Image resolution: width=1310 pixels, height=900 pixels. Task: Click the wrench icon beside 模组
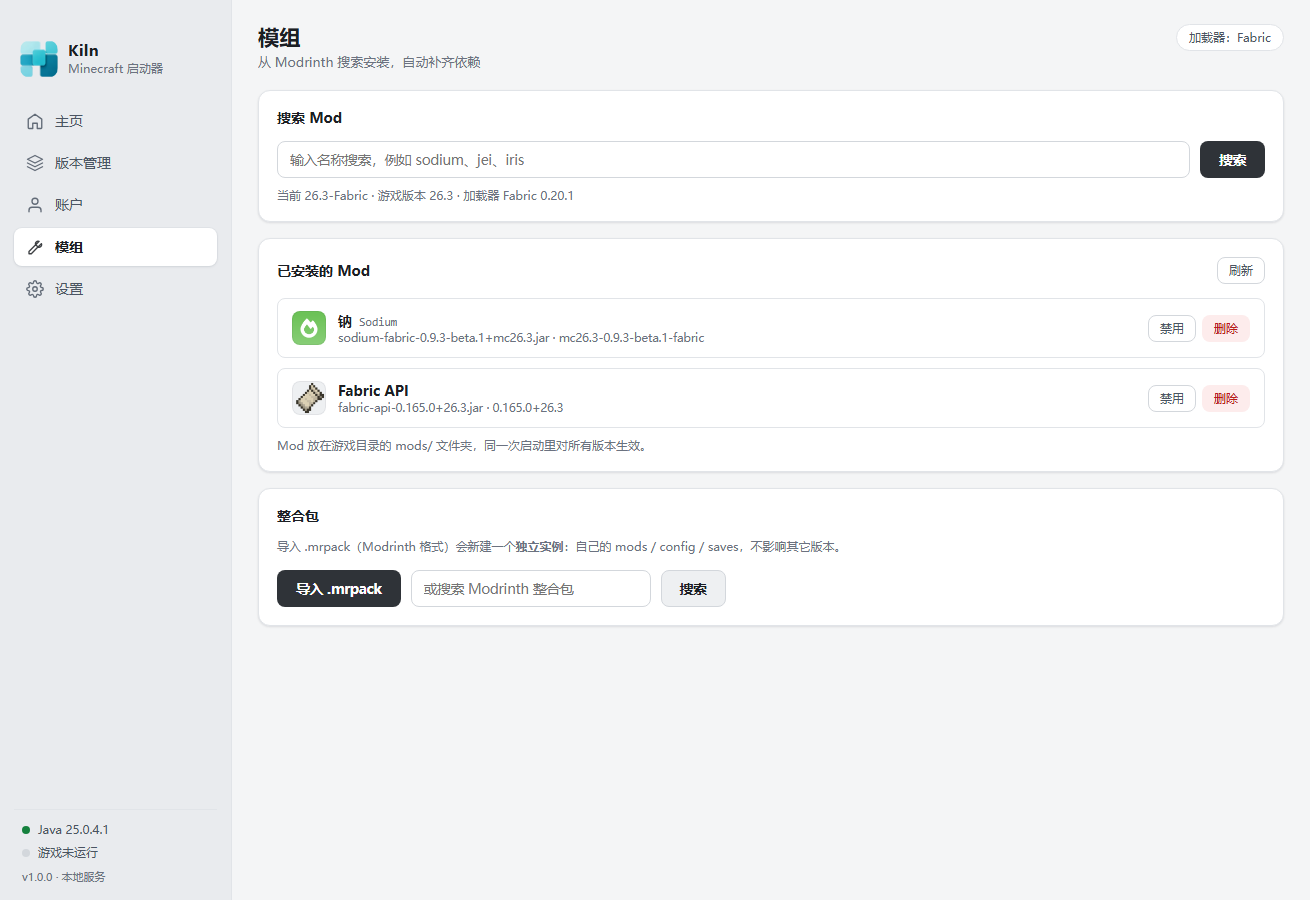point(35,247)
